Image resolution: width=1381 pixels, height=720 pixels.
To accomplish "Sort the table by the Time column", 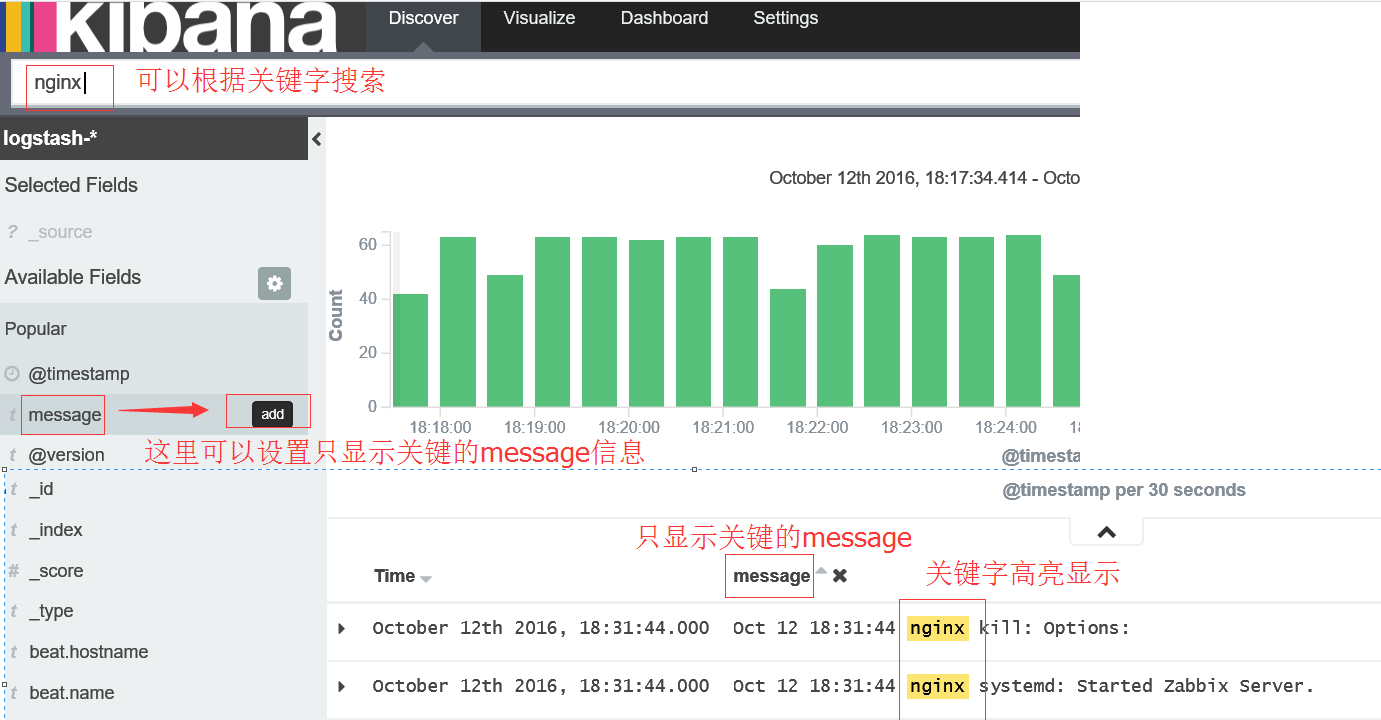I will coord(426,579).
